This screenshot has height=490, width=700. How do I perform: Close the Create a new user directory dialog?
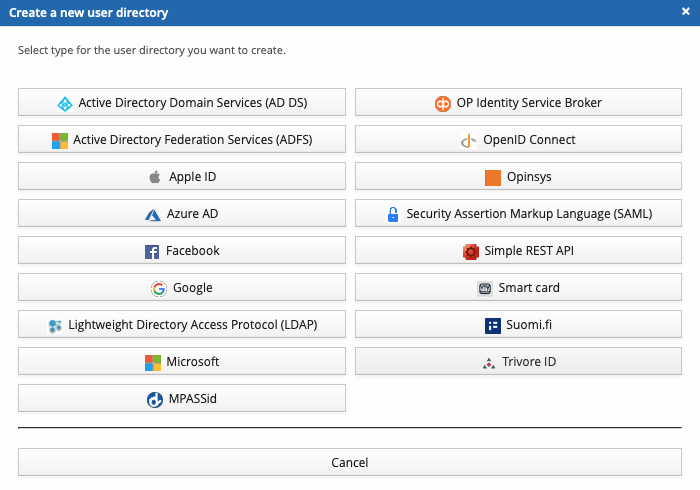(685, 12)
